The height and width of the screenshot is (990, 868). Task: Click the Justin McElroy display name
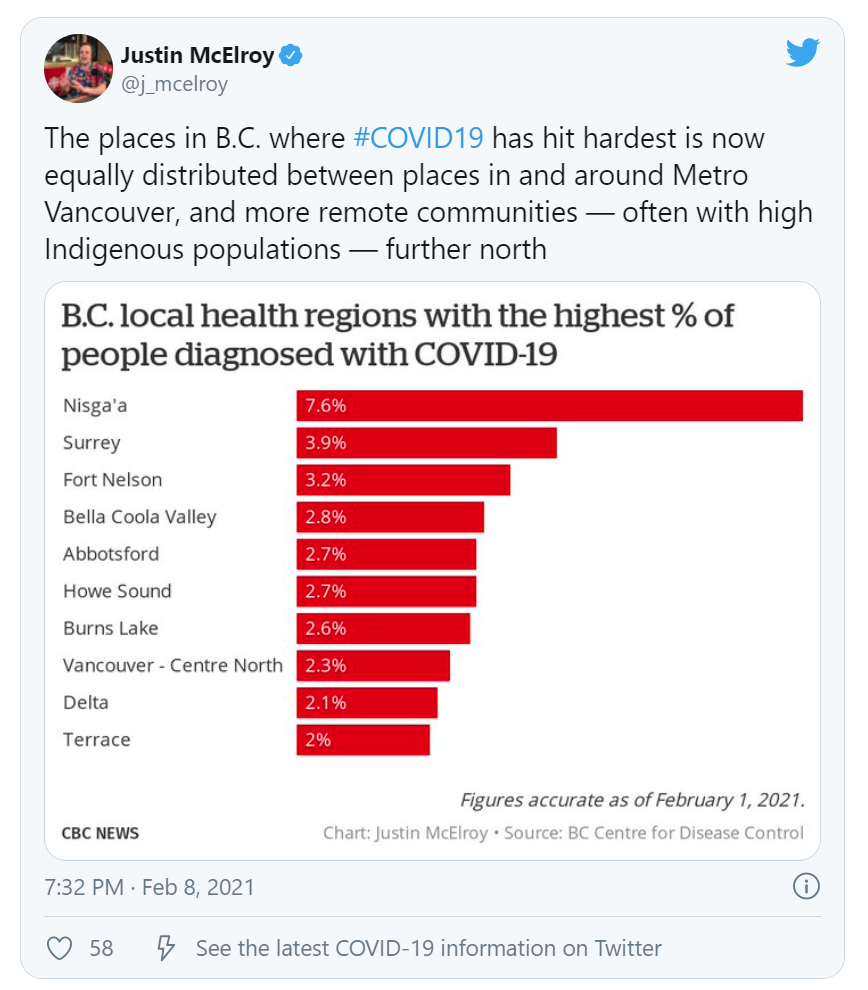pos(198,55)
